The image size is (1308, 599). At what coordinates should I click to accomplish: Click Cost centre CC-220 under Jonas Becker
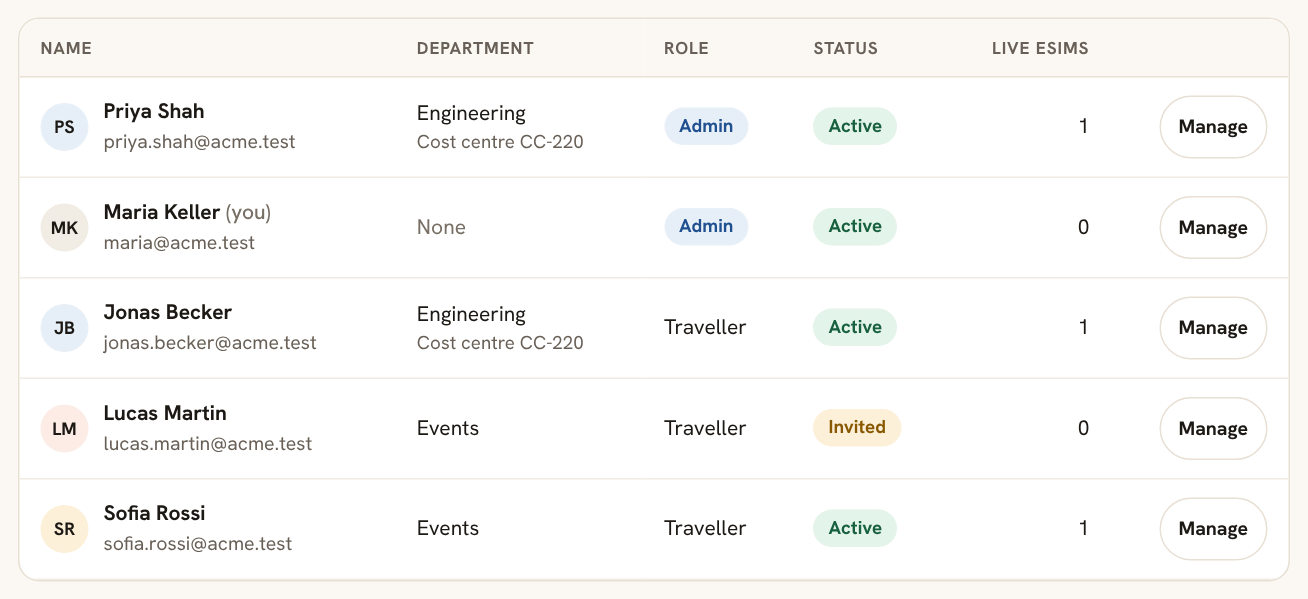pos(500,343)
